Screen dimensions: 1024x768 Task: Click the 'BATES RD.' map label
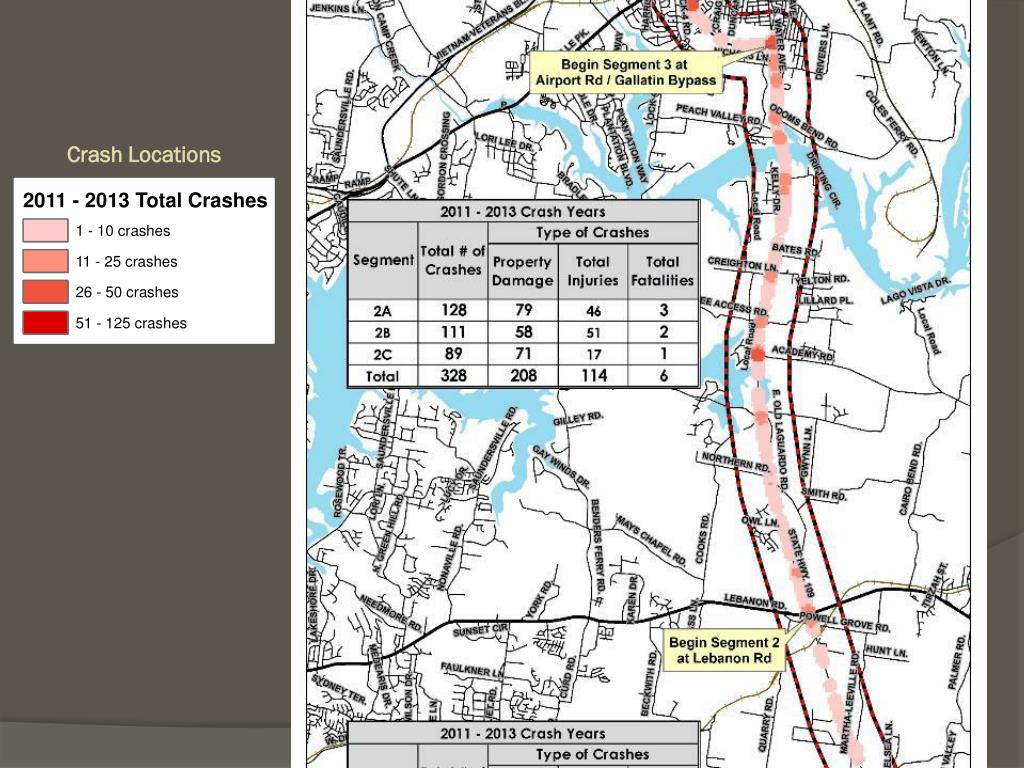pos(795,249)
